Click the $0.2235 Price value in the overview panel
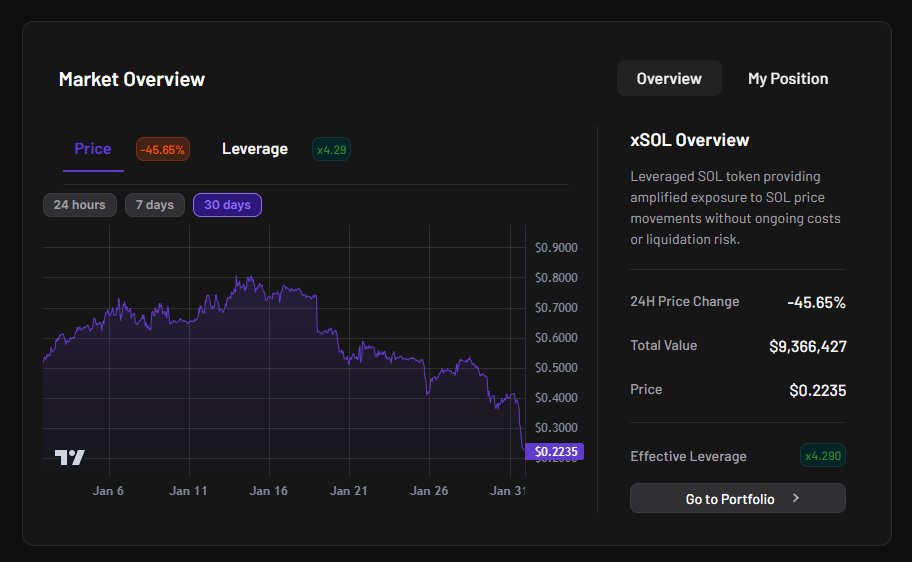 click(818, 390)
